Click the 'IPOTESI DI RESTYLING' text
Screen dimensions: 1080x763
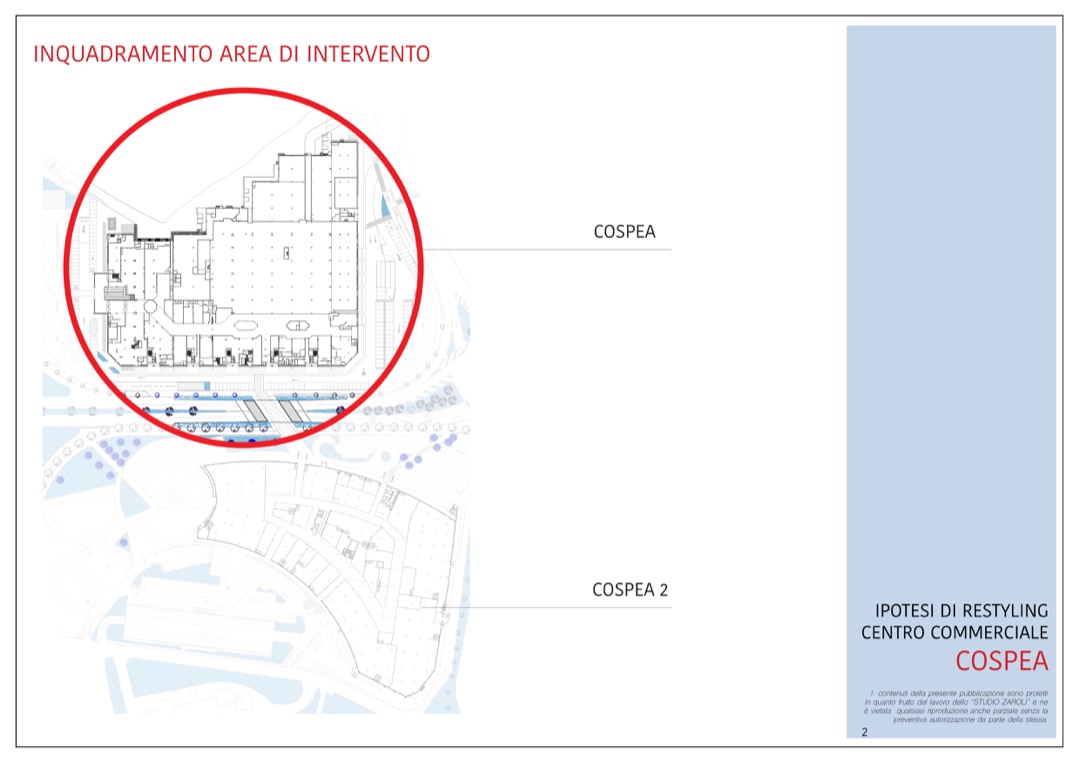click(x=961, y=610)
